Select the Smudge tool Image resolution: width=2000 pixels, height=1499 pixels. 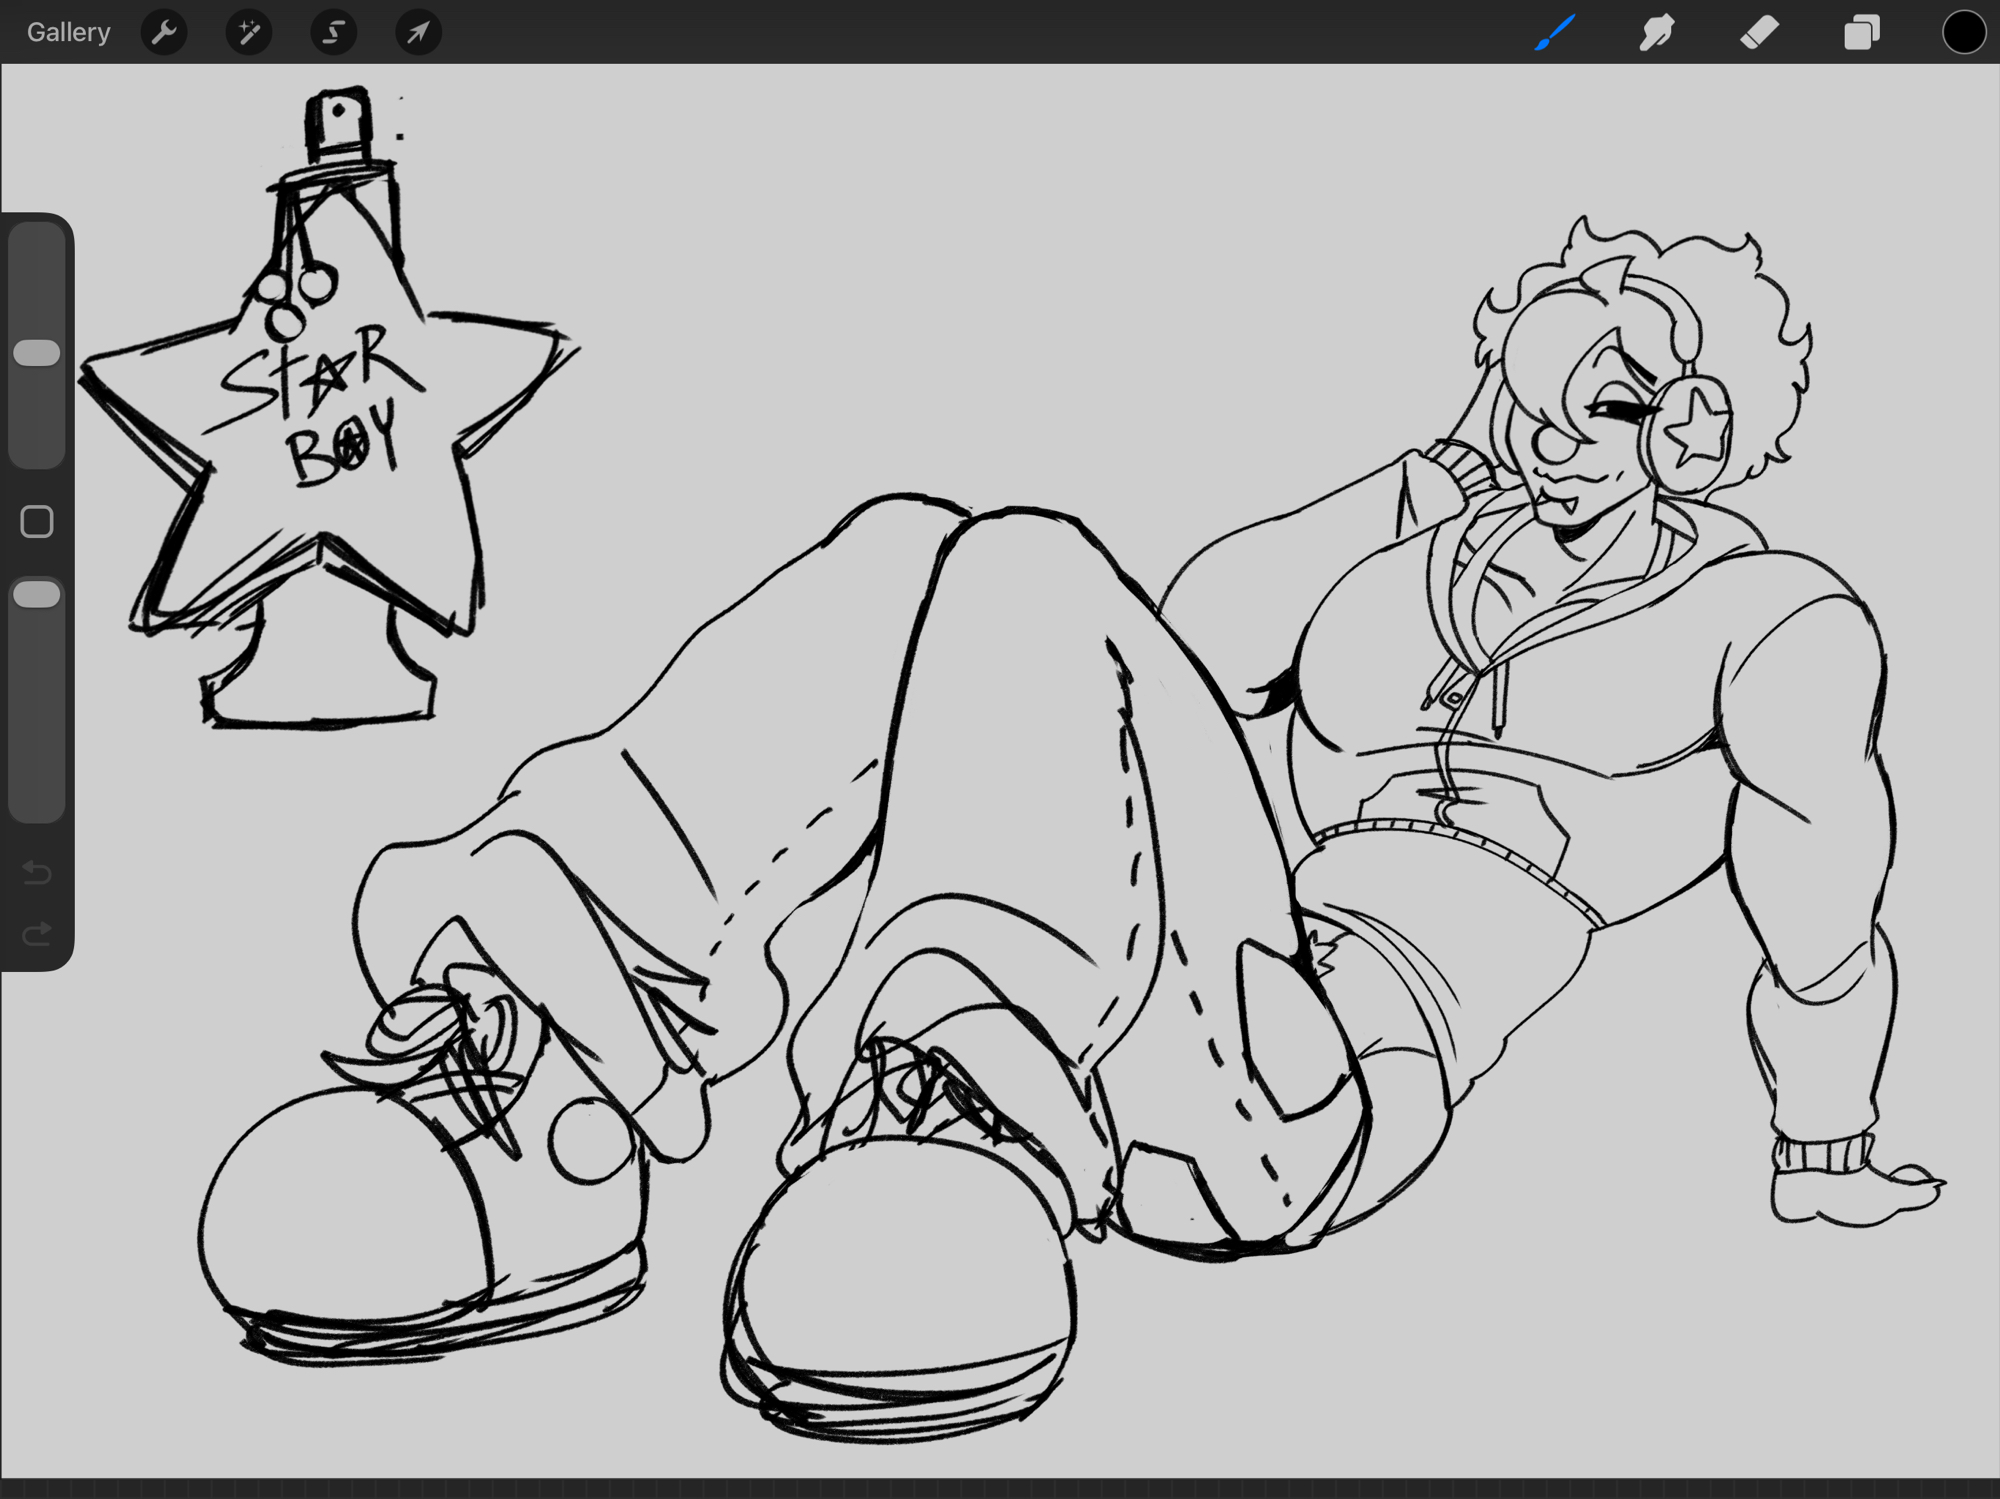(1657, 32)
